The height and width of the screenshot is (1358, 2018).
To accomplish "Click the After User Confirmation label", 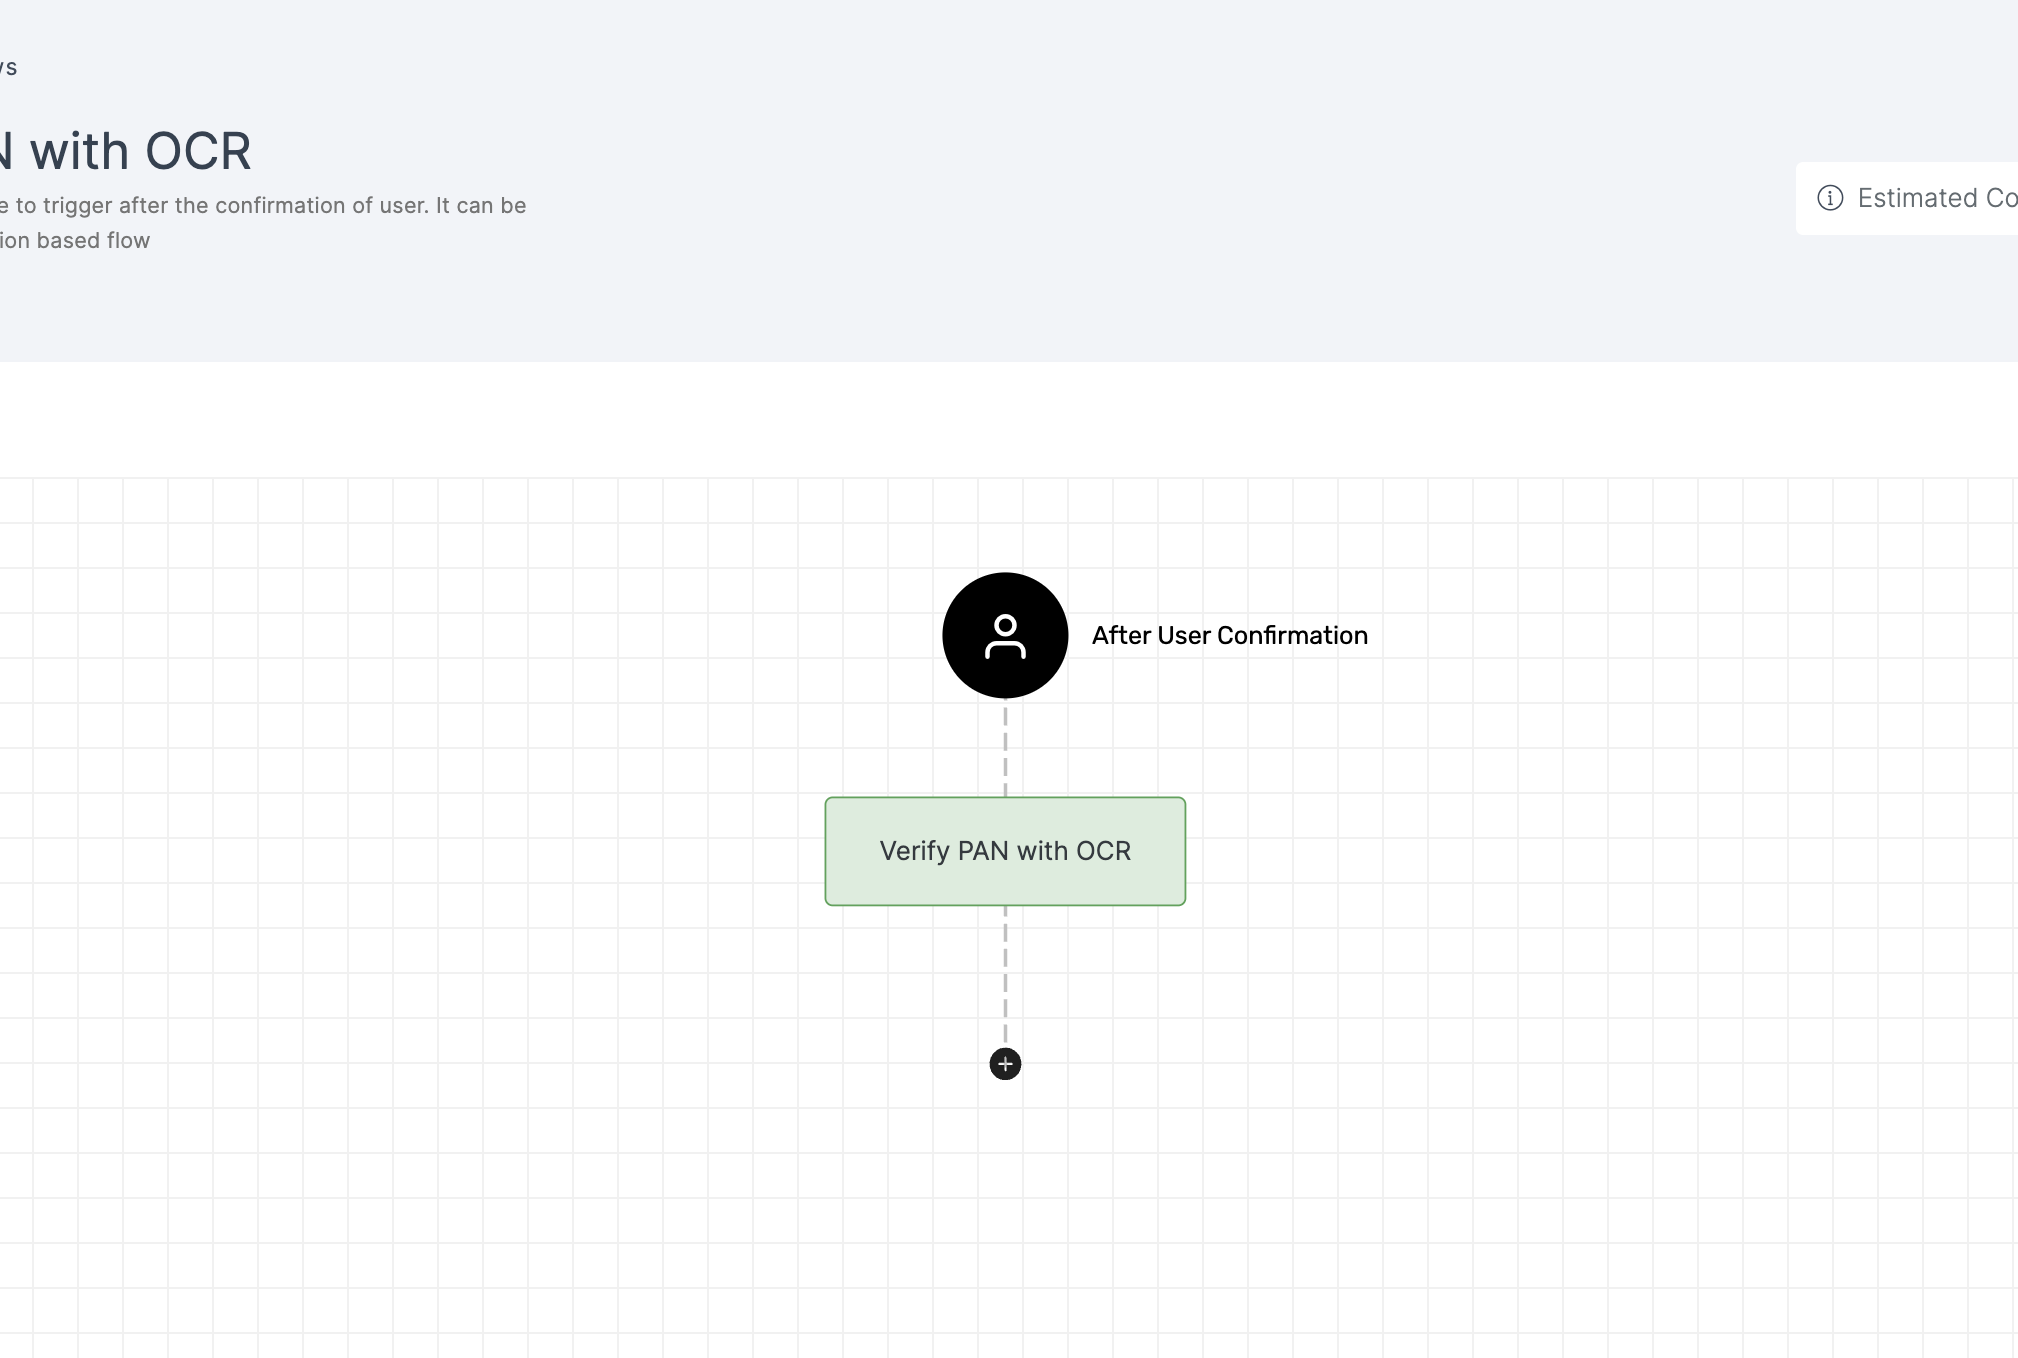I will (1229, 634).
